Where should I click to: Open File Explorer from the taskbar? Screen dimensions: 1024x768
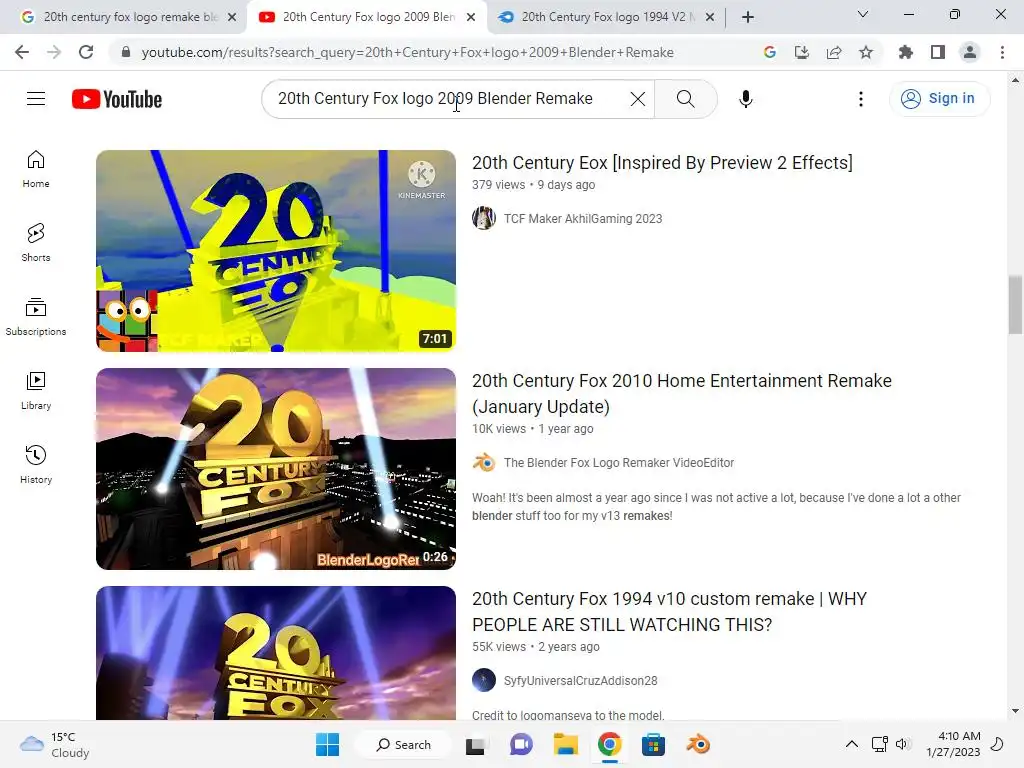pyautogui.click(x=566, y=744)
